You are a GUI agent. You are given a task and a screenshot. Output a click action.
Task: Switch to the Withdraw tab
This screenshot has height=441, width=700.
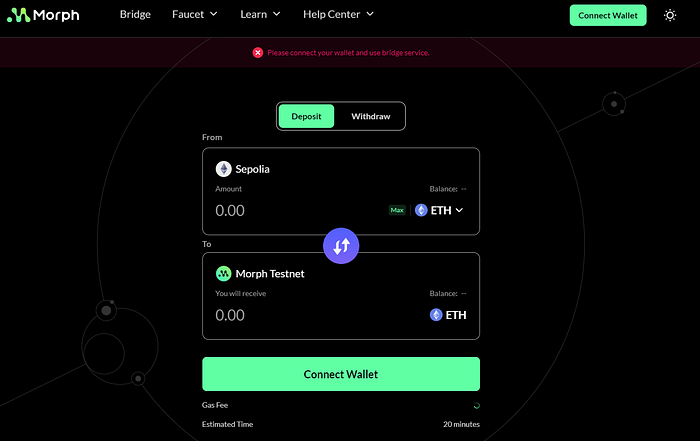point(371,116)
